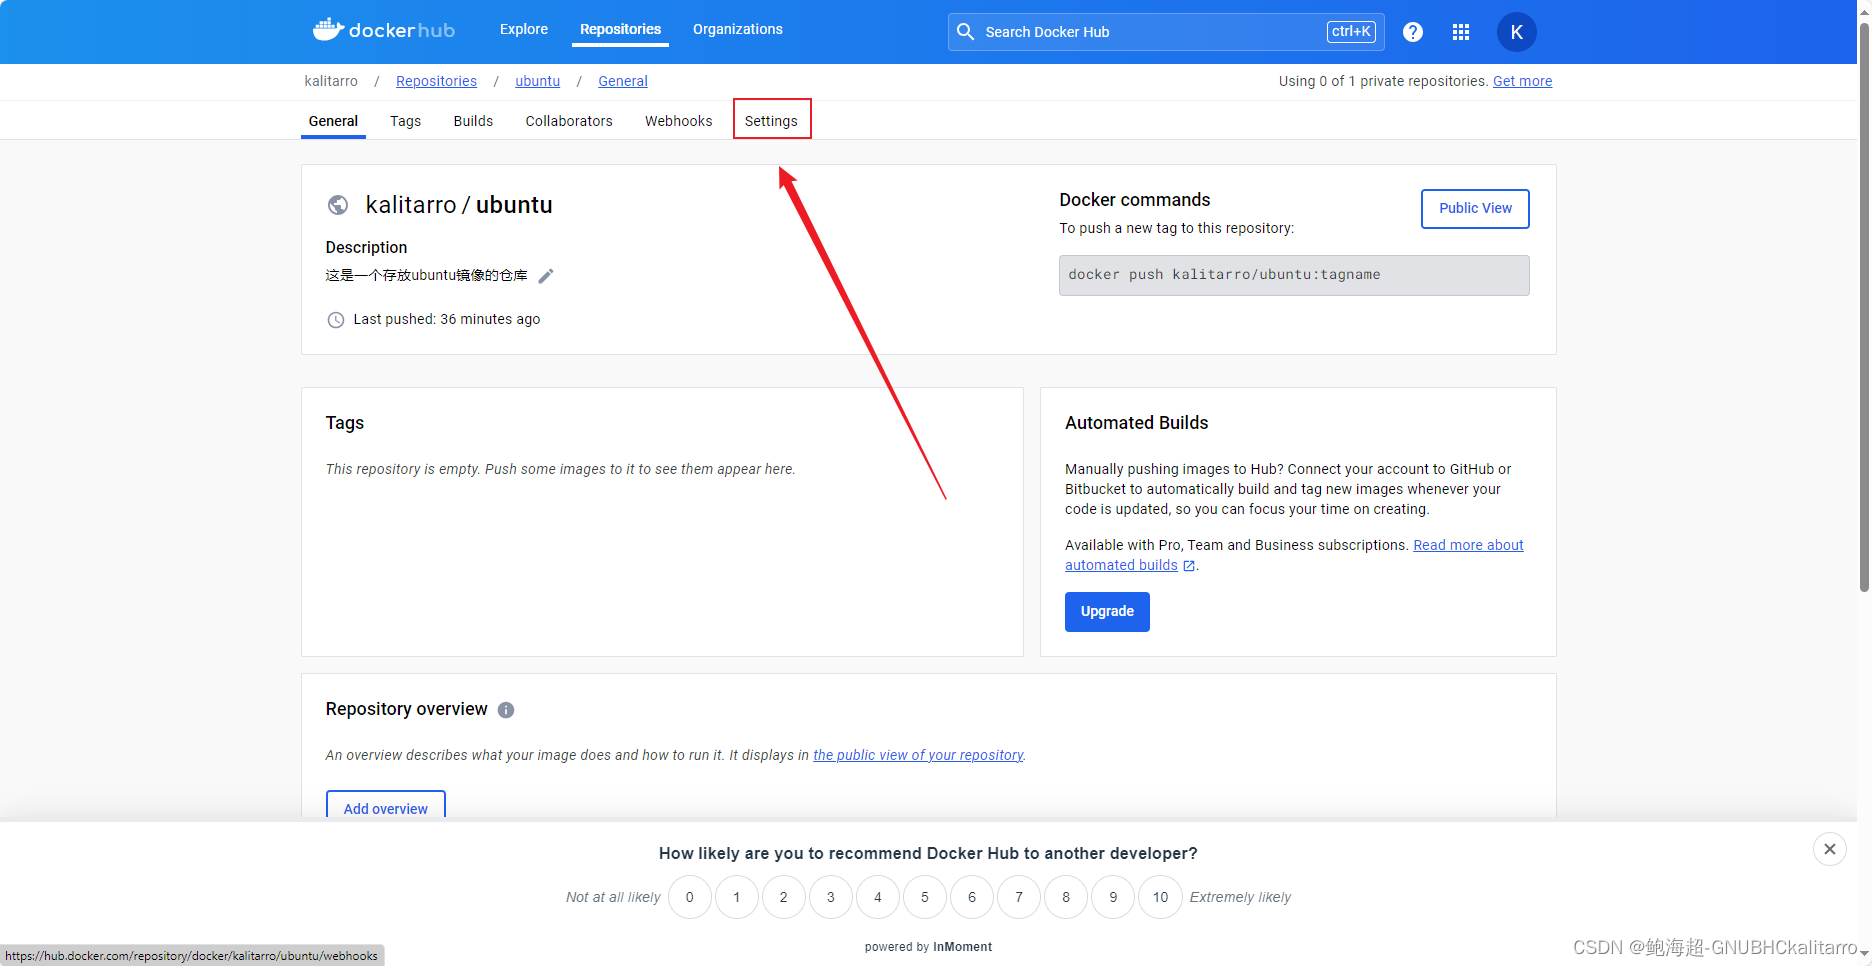Edit description with the pencil icon
The image size is (1872, 966).
click(546, 276)
